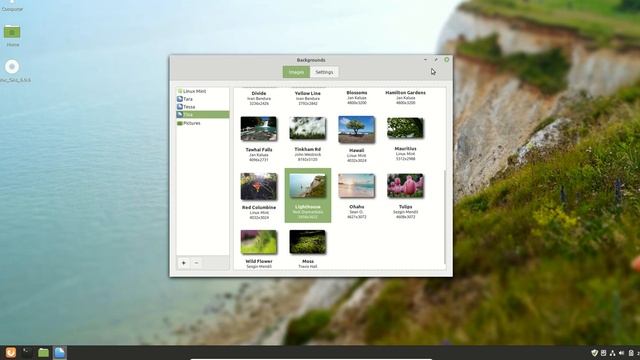Viewport: 640px width, 360px height.
Task: Select the Tara wallpaper collection
Action: pos(202,99)
